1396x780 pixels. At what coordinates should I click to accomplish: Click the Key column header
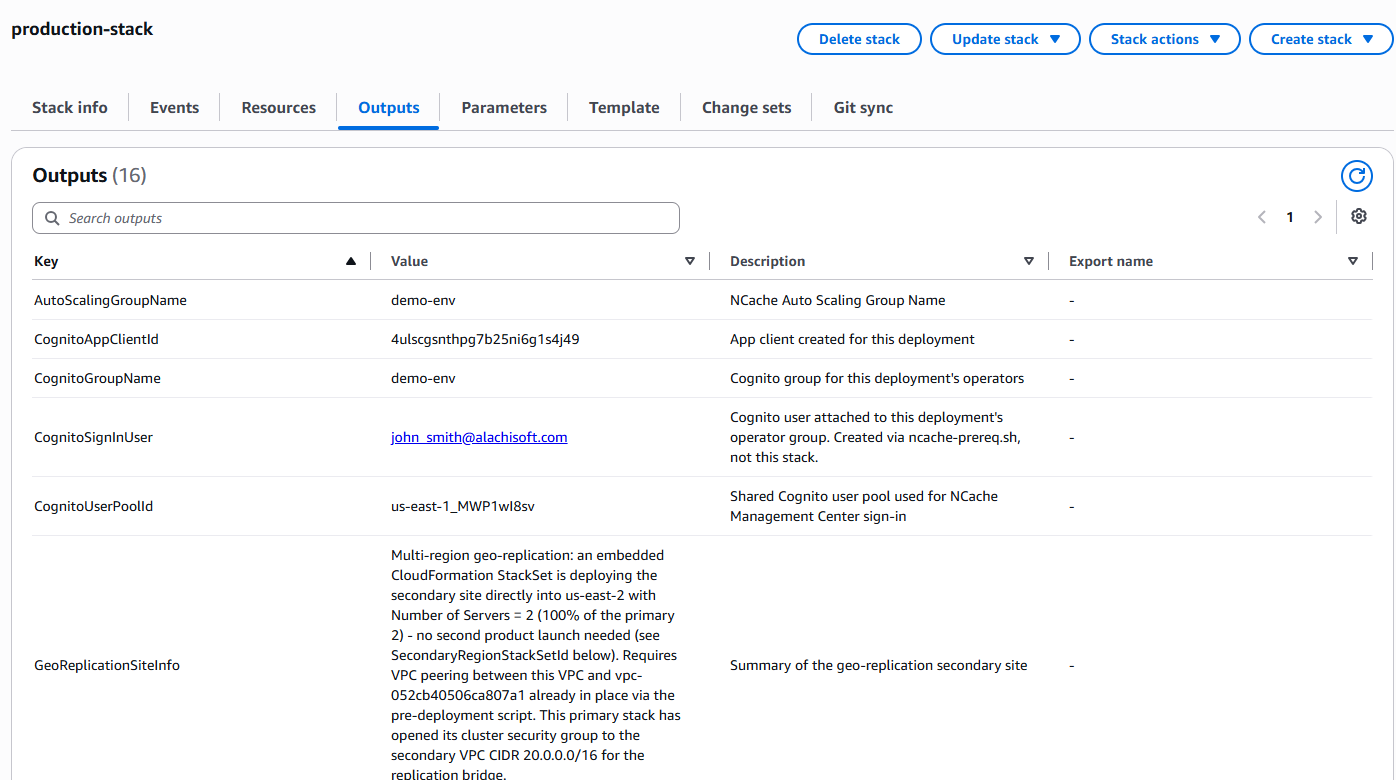(x=46, y=261)
